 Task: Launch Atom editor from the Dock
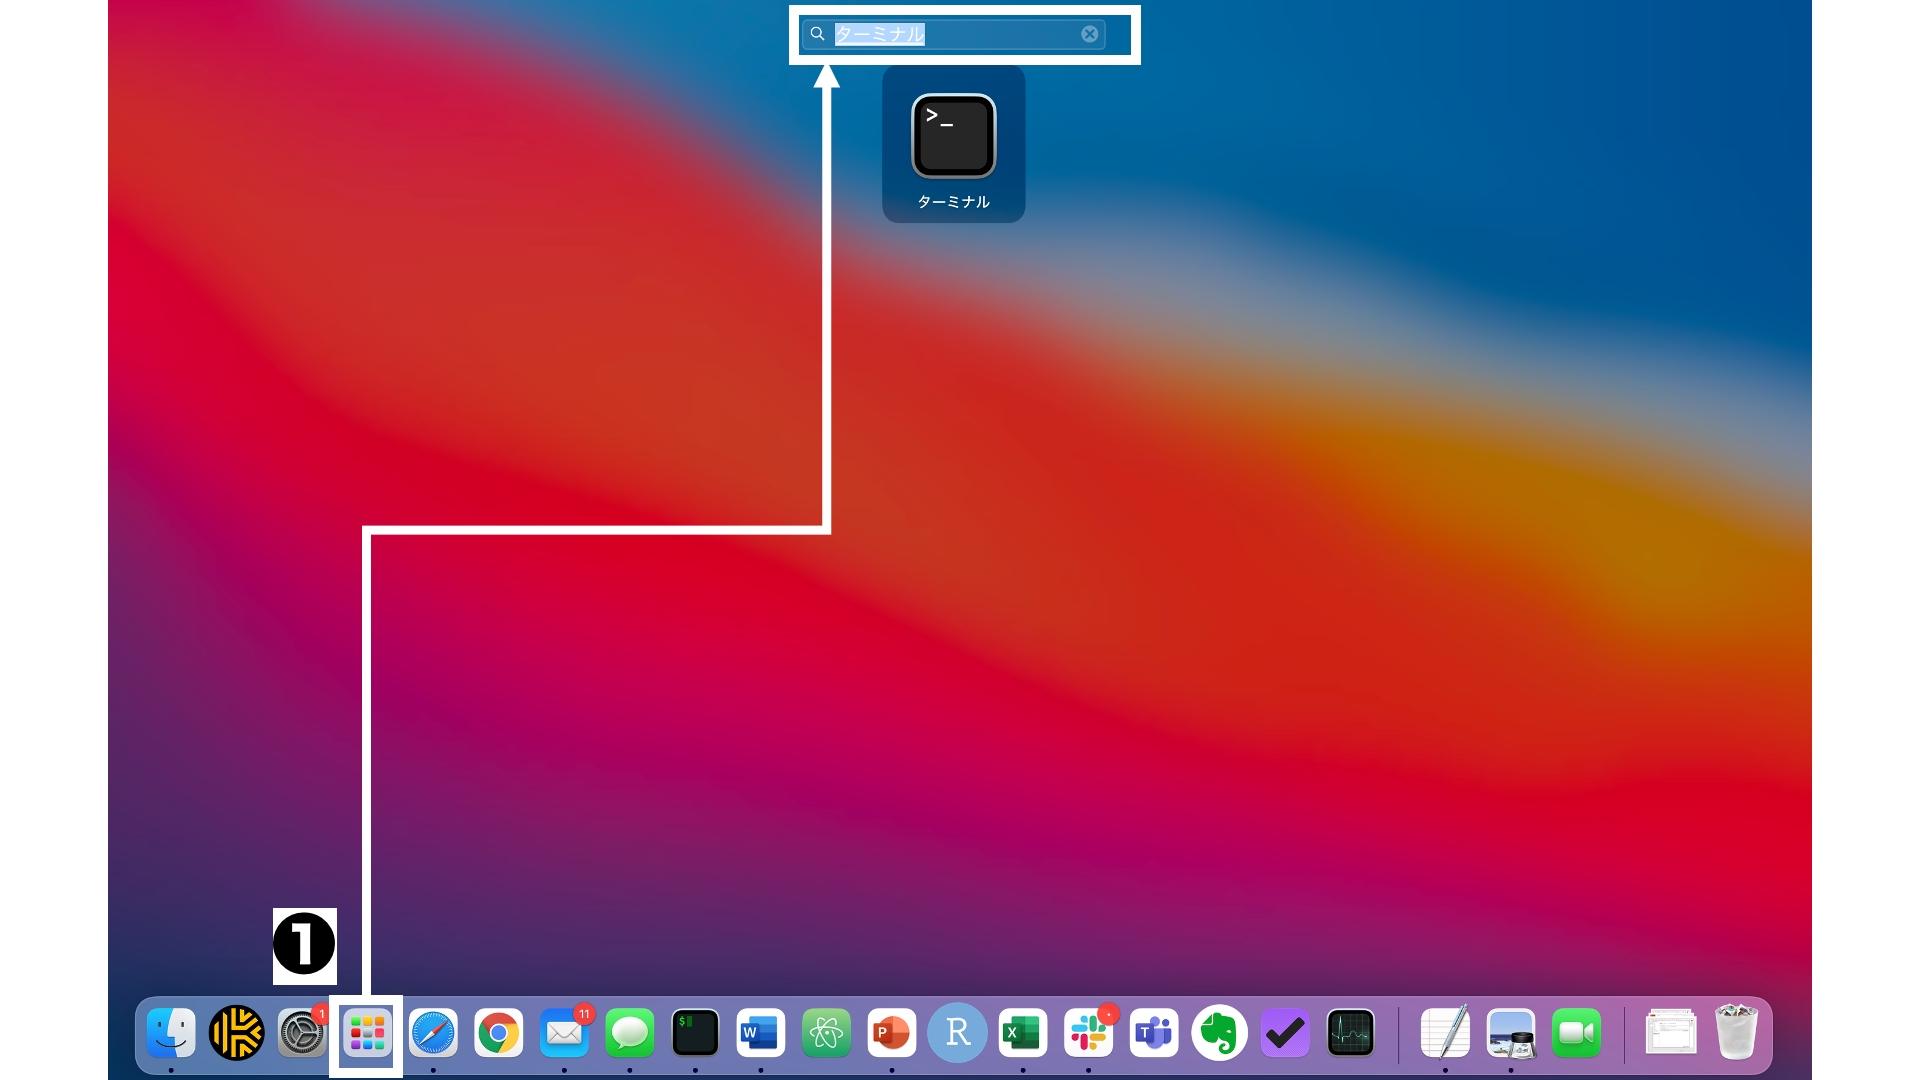click(826, 1033)
